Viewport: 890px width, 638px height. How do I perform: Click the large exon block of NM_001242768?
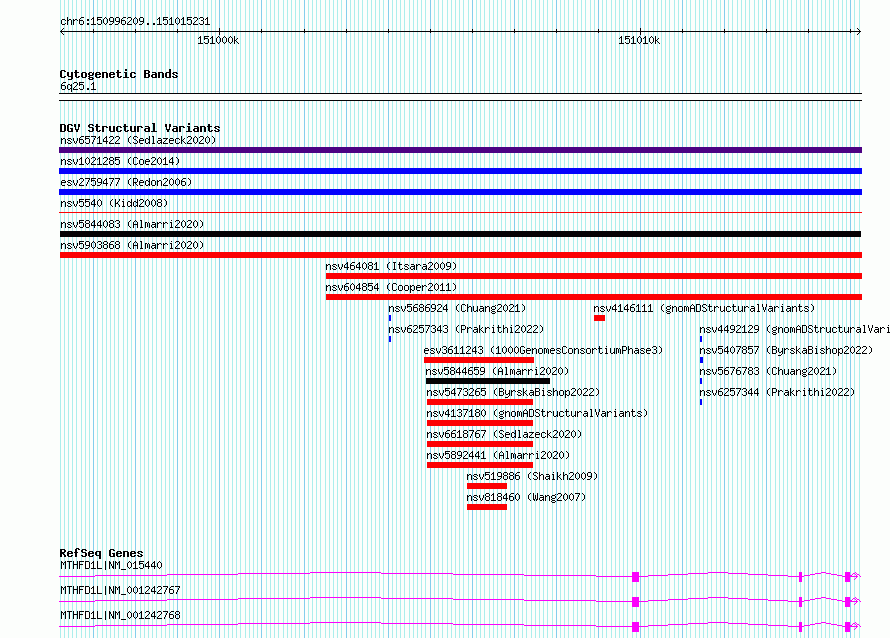[x=636, y=627]
